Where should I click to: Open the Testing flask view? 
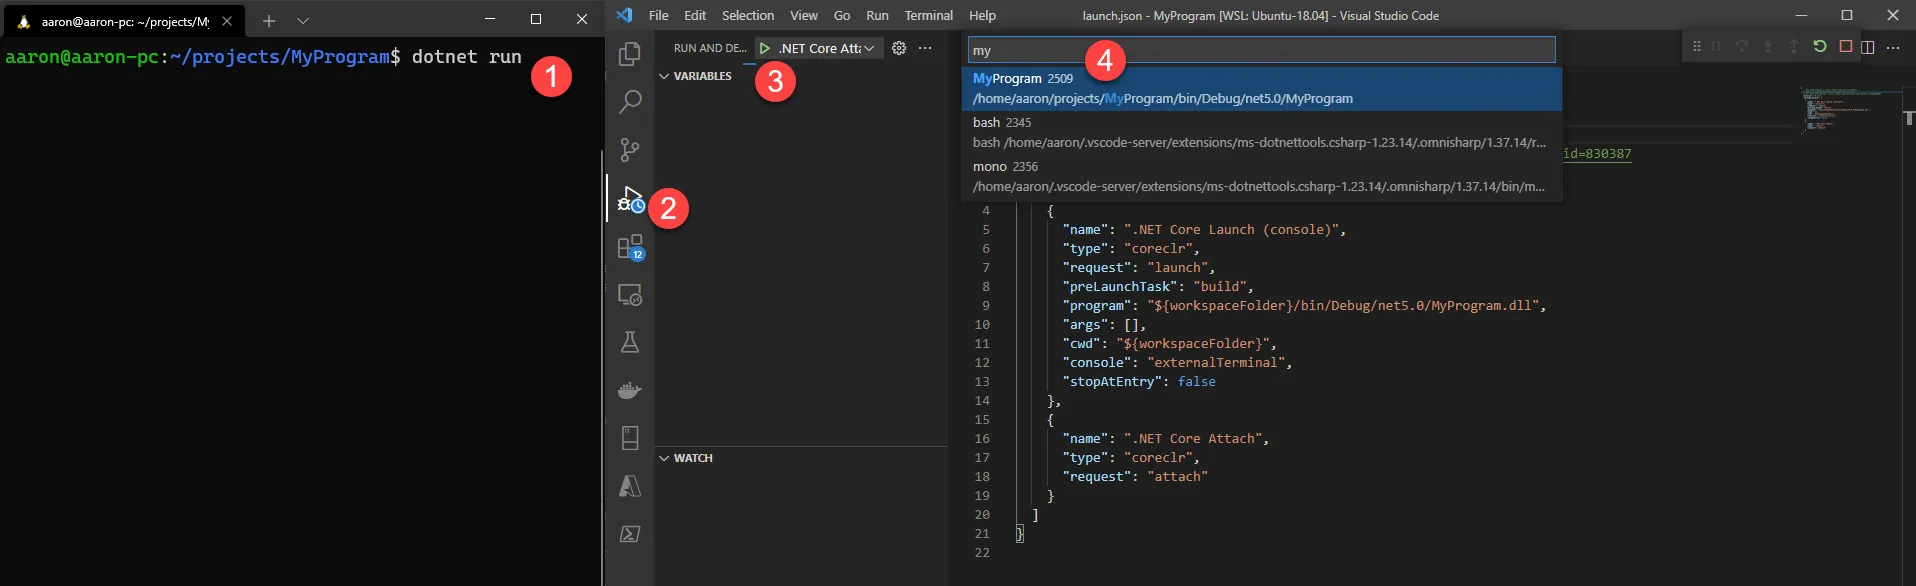[x=629, y=342]
